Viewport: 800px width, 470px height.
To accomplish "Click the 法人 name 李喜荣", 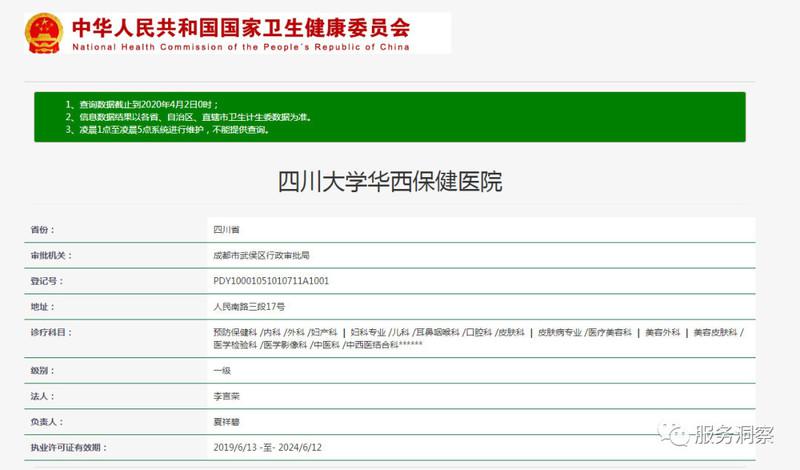I will click(x=227, y=397).
